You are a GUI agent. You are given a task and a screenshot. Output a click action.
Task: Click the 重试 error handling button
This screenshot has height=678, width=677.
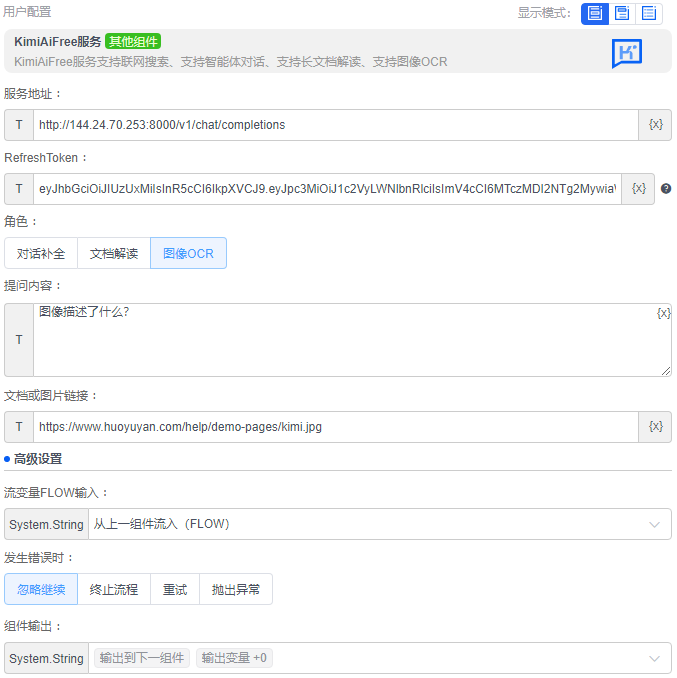pos(175,589)
